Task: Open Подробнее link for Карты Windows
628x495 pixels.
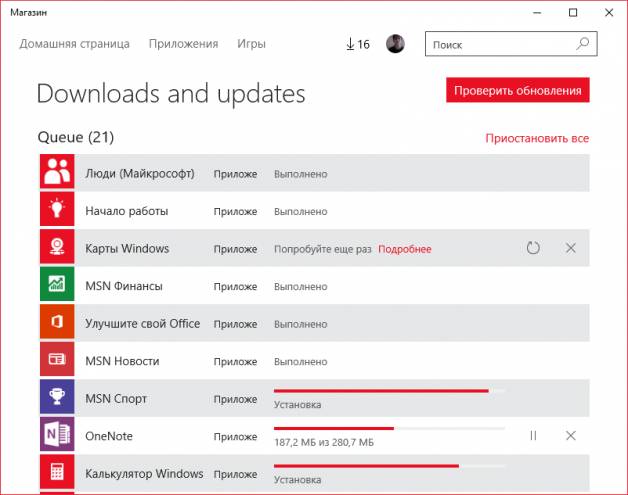Action: [x=405, y=249]
